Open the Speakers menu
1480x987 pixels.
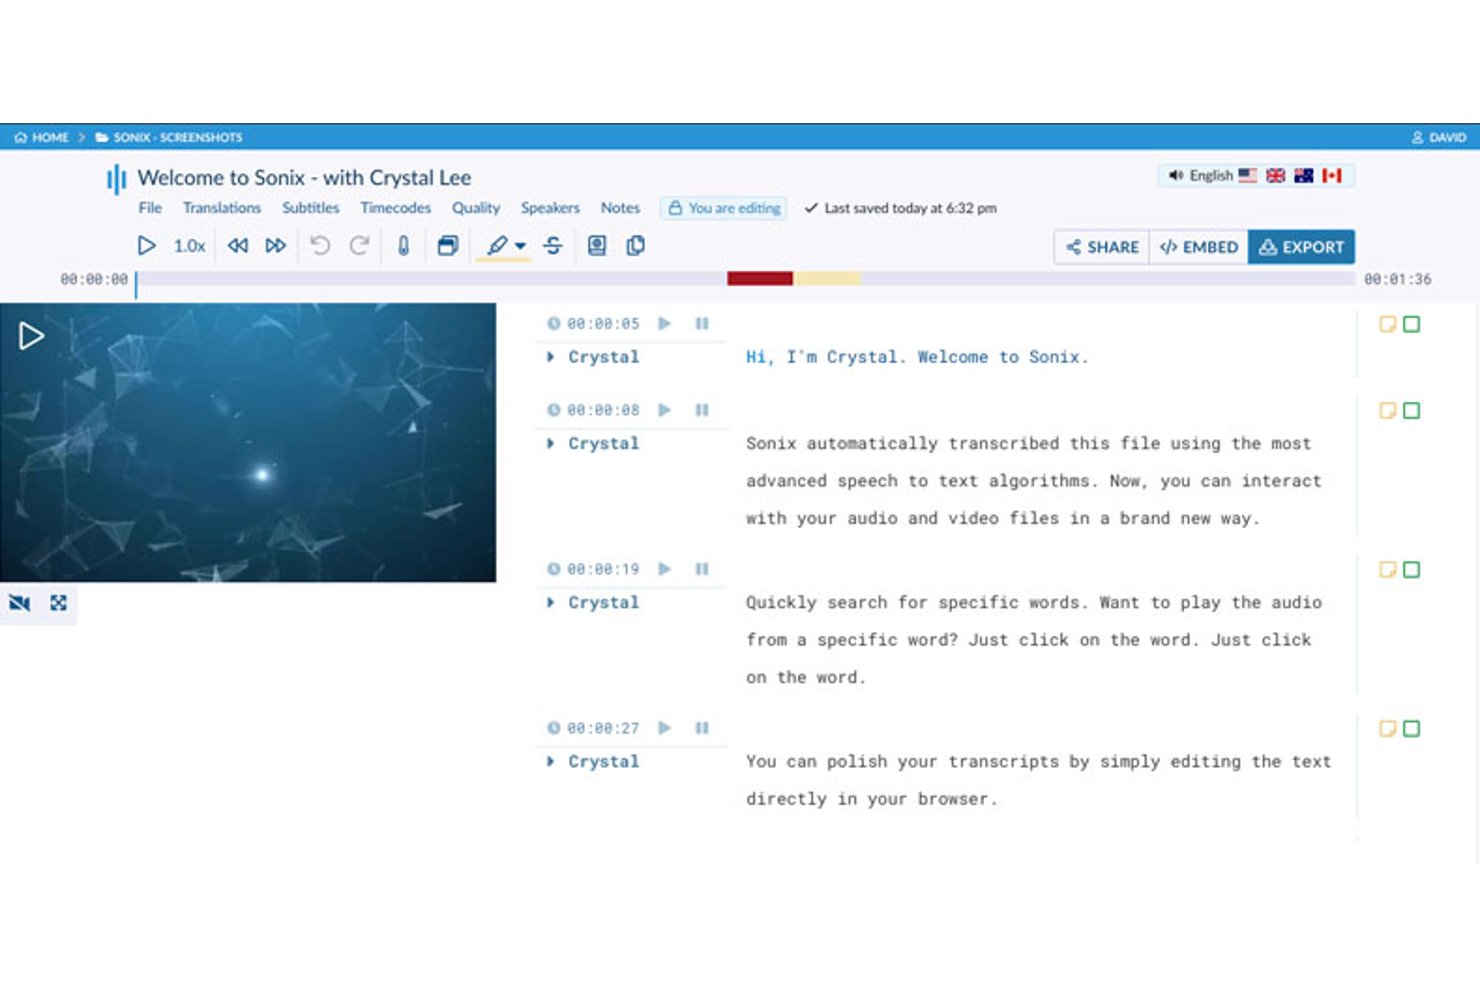550,208
